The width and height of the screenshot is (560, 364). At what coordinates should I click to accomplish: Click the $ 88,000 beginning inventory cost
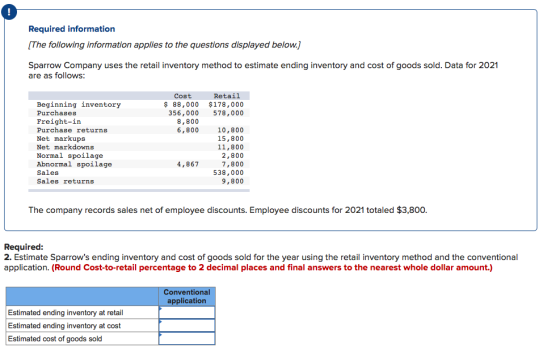(x=181, y=105)
